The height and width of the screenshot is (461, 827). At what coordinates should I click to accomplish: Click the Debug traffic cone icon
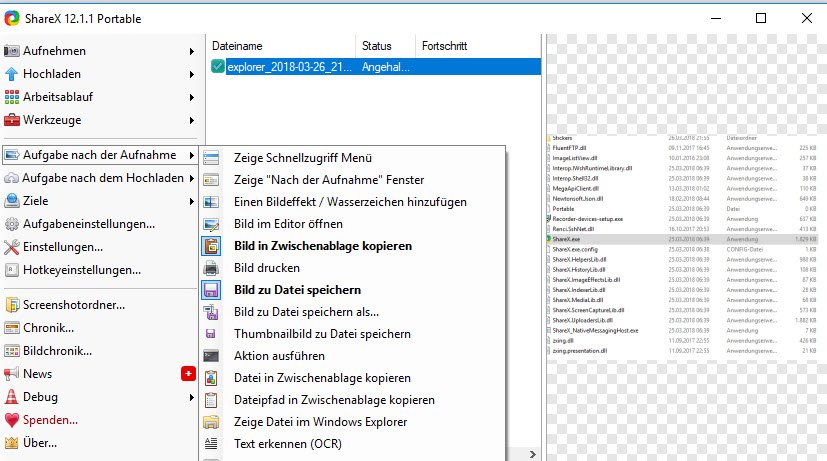click(x=12, y=397)
